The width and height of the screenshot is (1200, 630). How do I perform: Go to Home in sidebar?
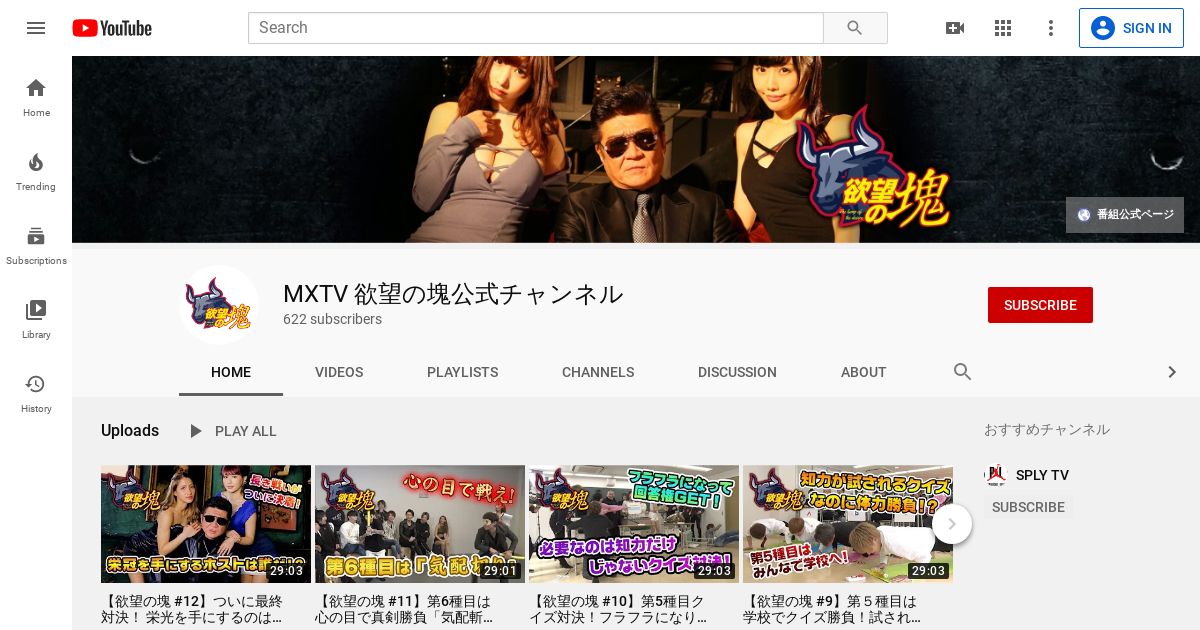(x=36, y=98)
